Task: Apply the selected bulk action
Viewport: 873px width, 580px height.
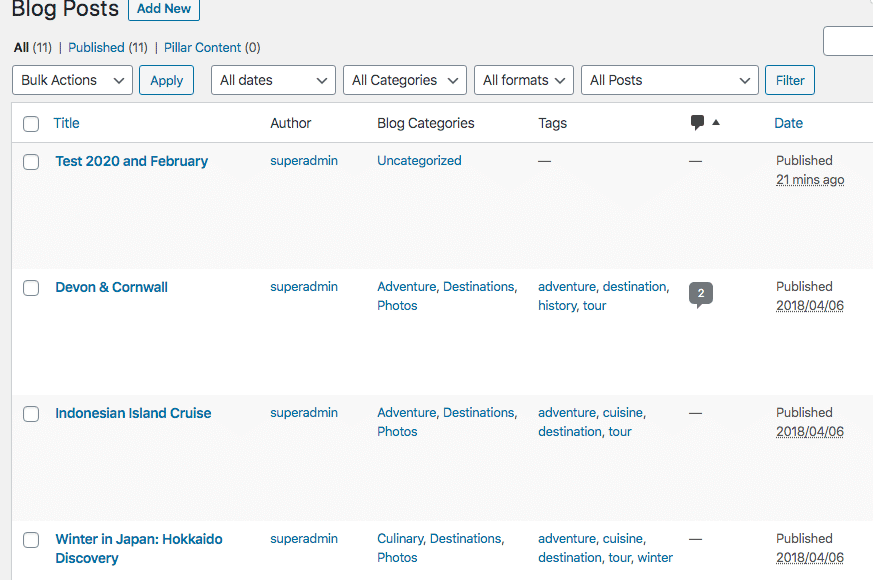Action: pos(166,79)
